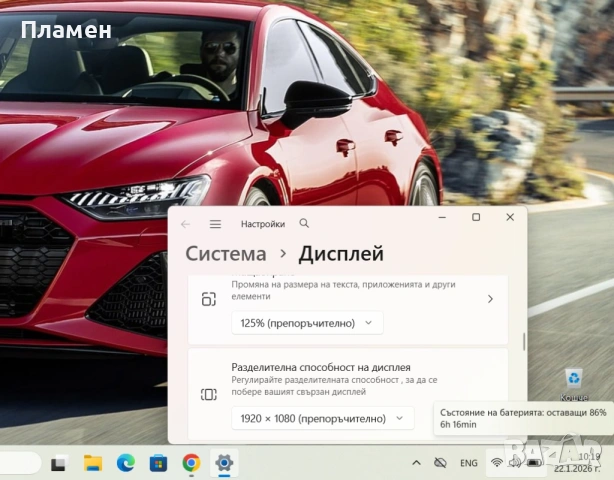614x480 pixels.
Task: Click the 'Настройки' title in the Settings window
Action: [263, 224]
